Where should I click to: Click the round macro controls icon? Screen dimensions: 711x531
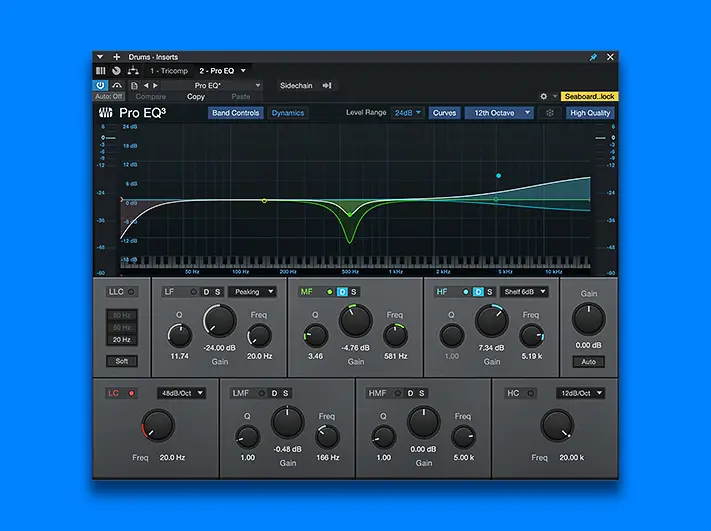click(x=117, y=71)
